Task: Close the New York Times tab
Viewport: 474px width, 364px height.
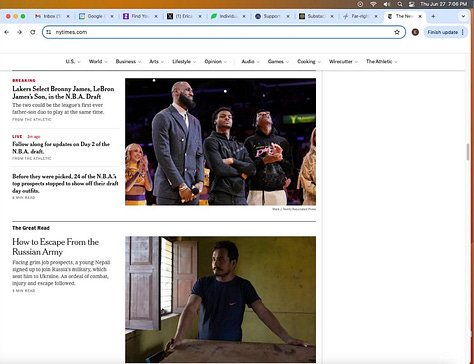Action: (x=420, y=16)
